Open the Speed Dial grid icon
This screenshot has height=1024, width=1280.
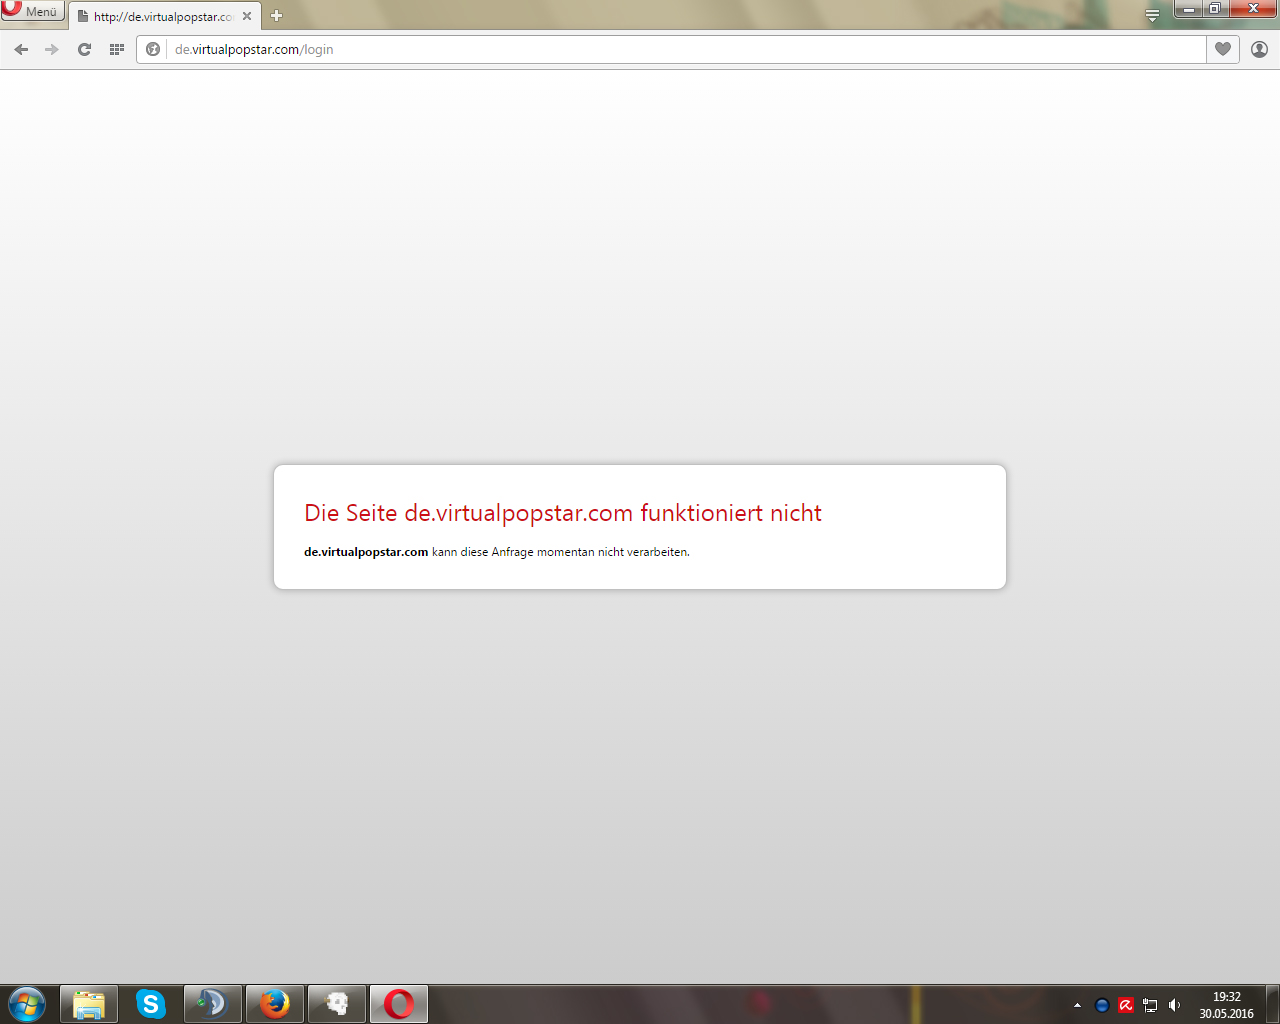[117, 49]
